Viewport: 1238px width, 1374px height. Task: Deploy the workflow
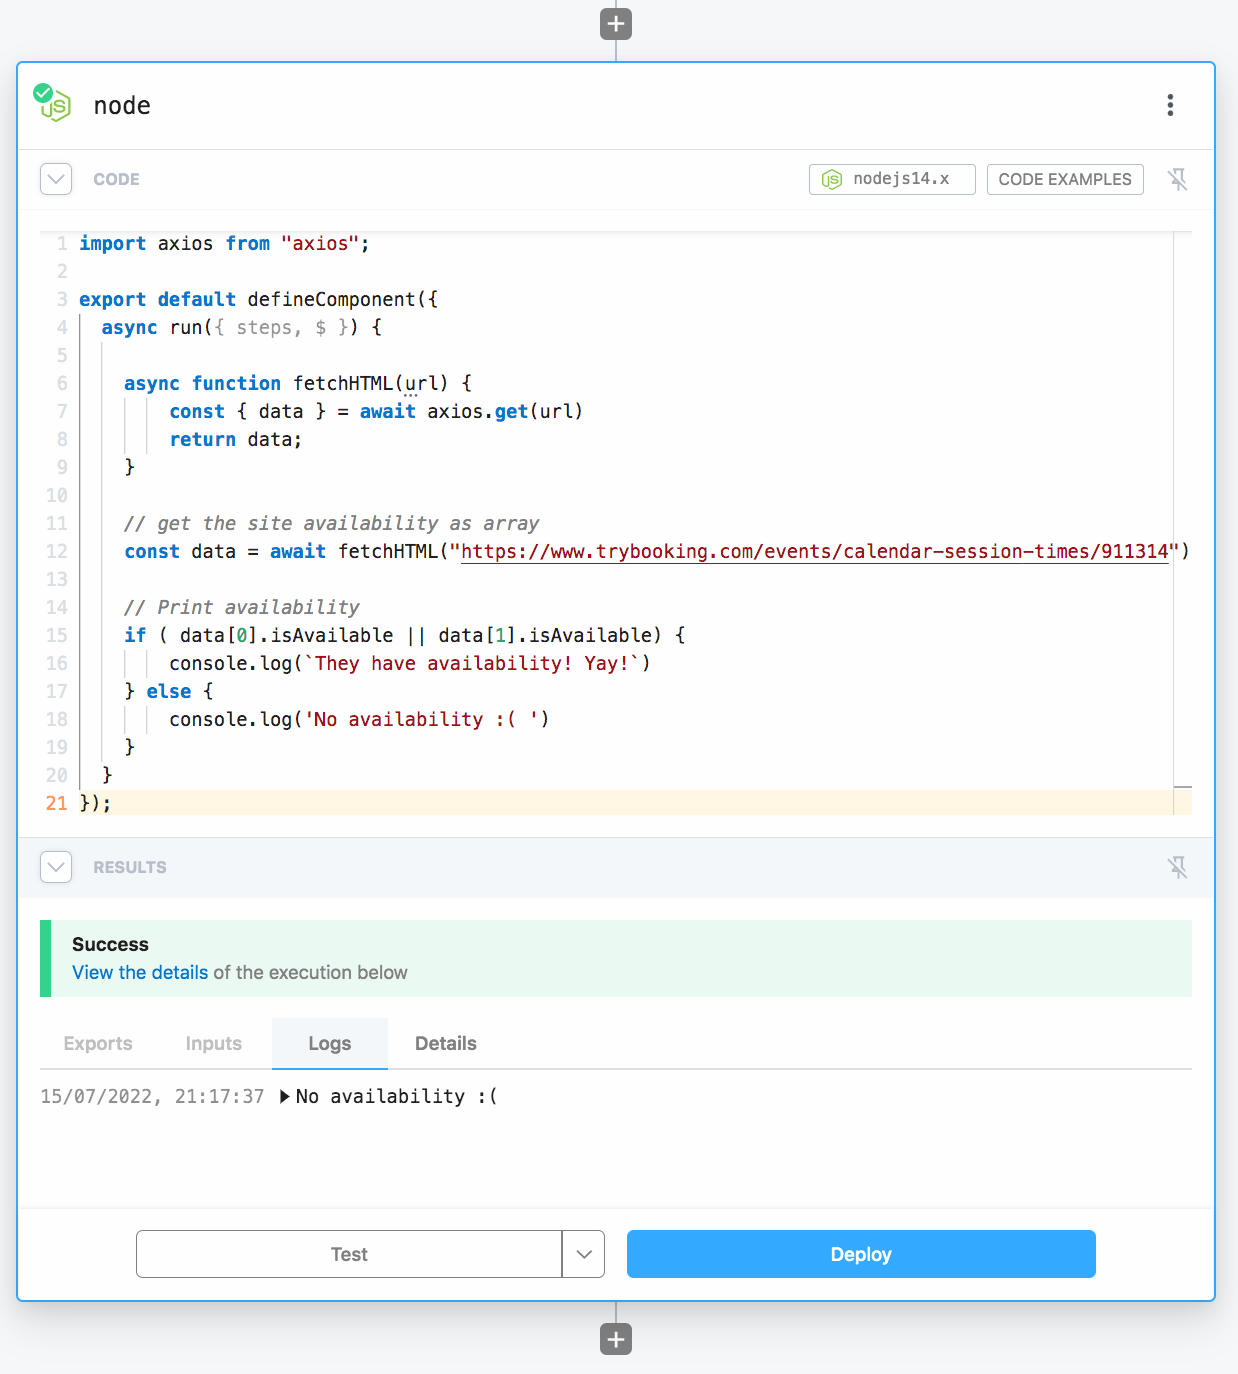point(861,1254)
